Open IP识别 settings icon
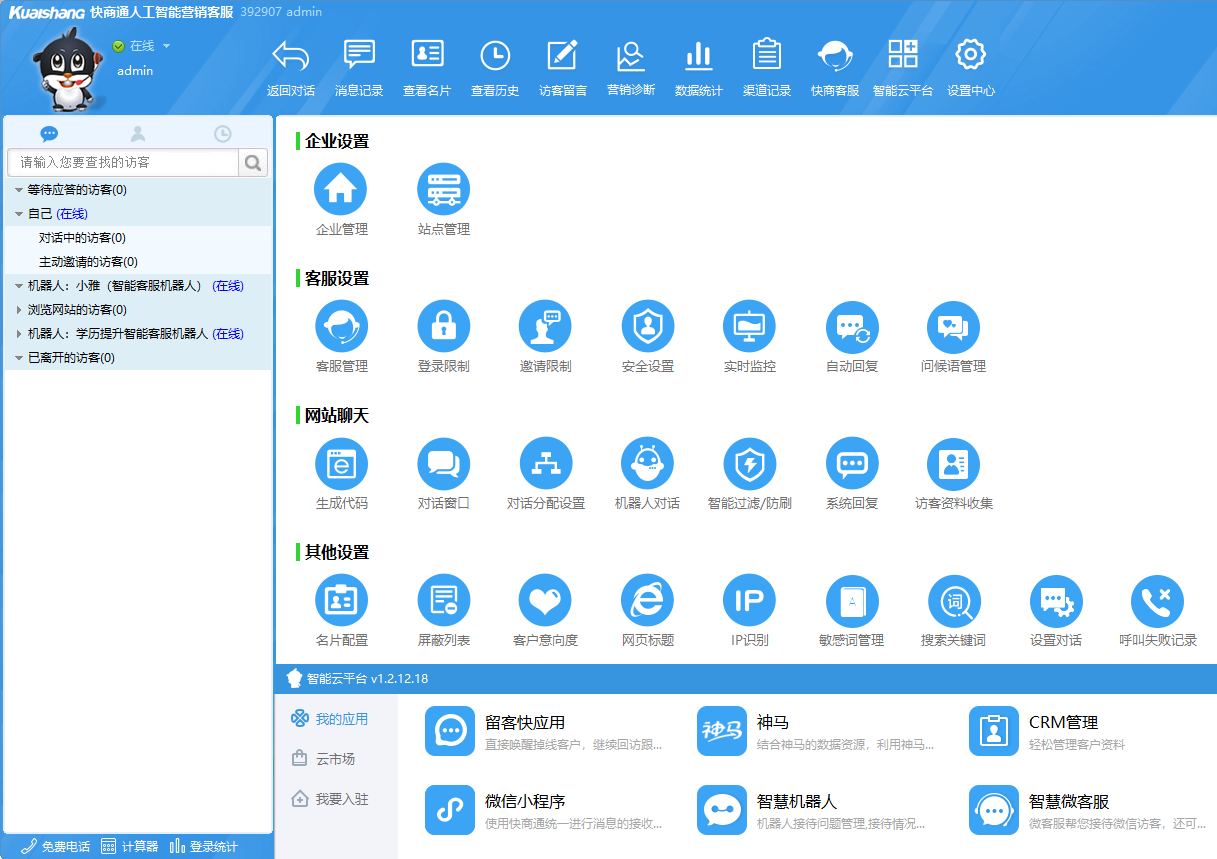1217x859 pixels. tap(749, 601)
